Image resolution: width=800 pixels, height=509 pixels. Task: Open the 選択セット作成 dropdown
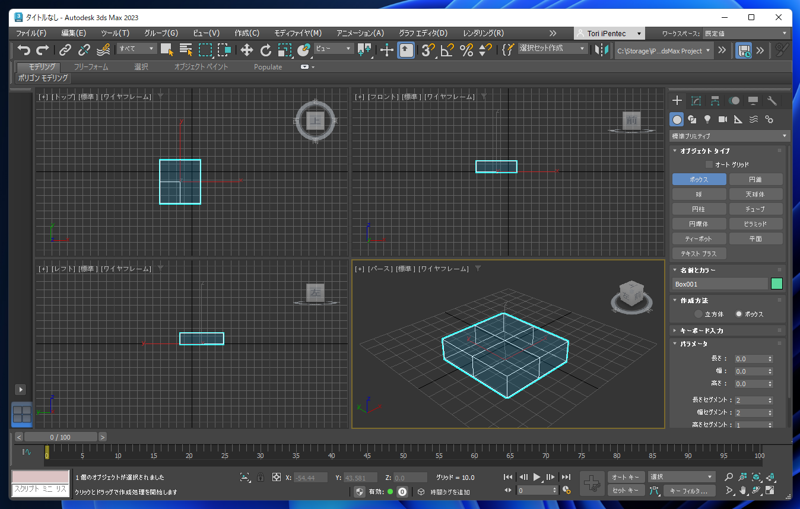(x=552, y=48)
